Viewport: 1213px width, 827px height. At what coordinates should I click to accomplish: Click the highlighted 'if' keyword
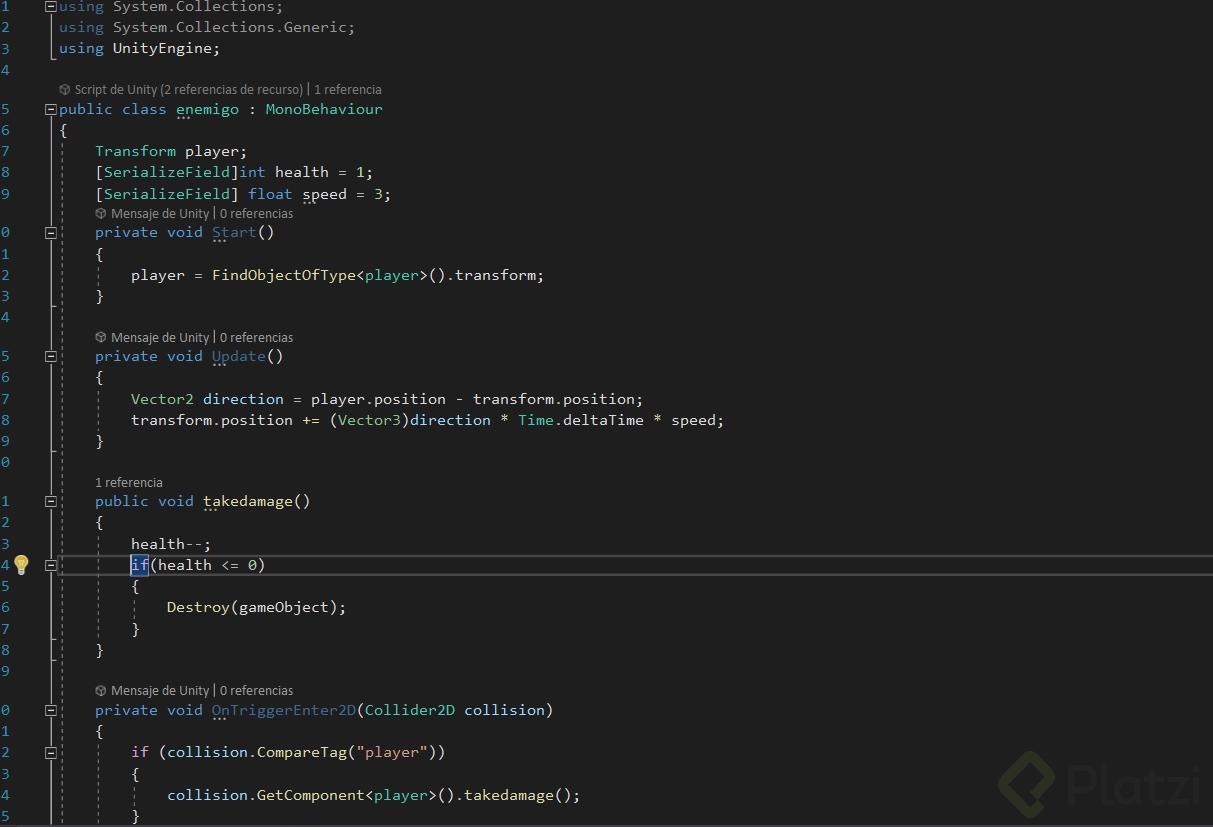click(140, 565)
